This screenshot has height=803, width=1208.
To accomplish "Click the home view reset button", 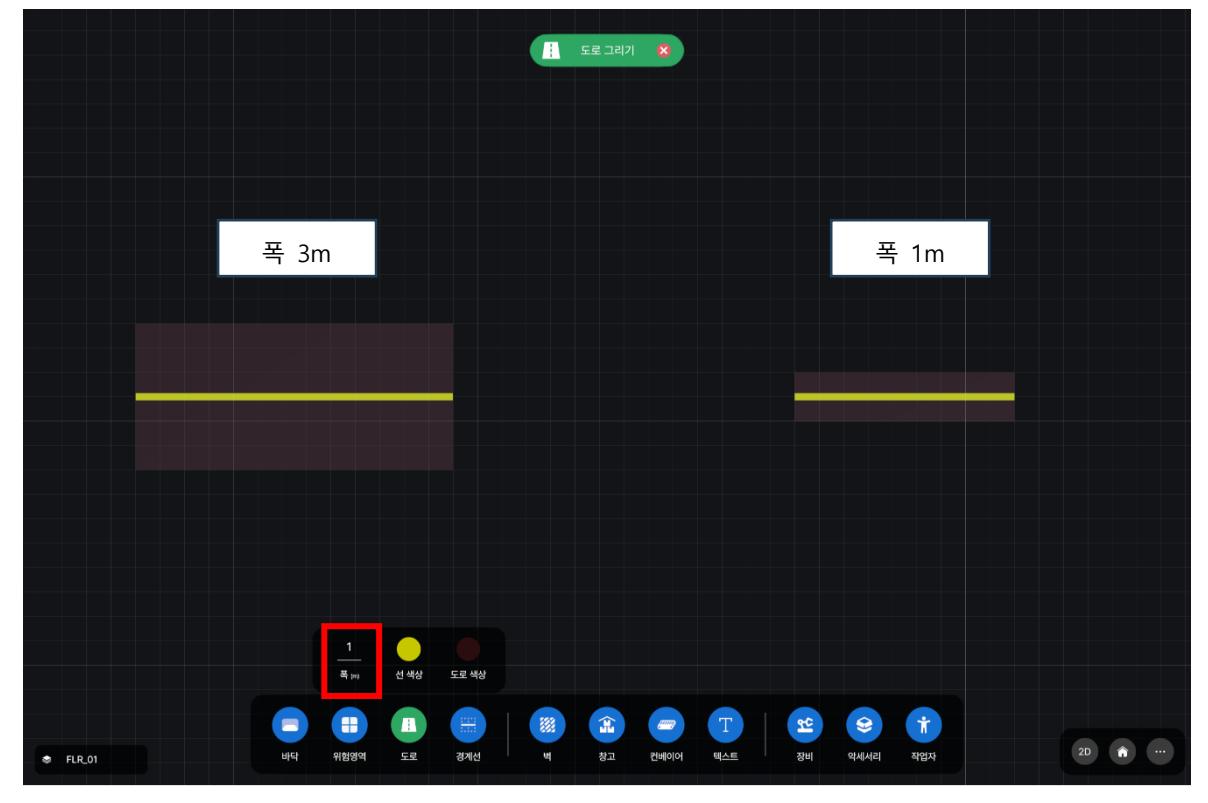I will [1123, 751].
